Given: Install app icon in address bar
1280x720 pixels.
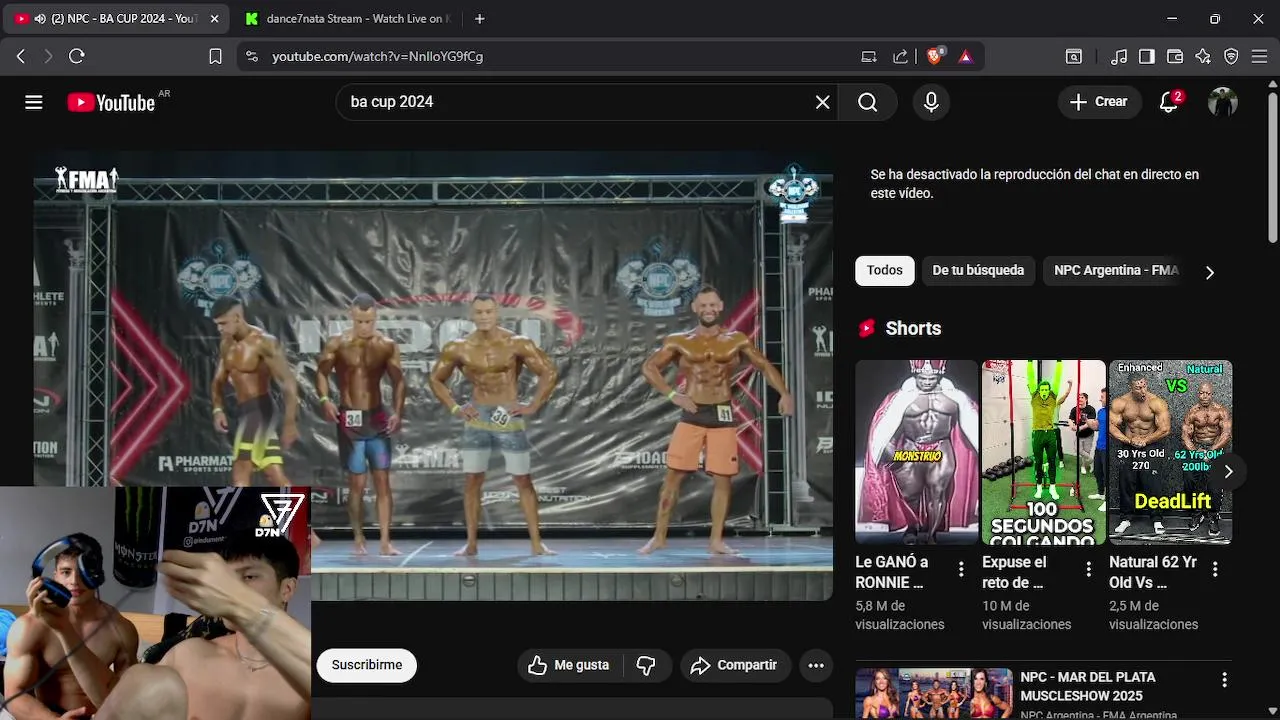Looking at the screenshot, I should (x=869, y=57).
